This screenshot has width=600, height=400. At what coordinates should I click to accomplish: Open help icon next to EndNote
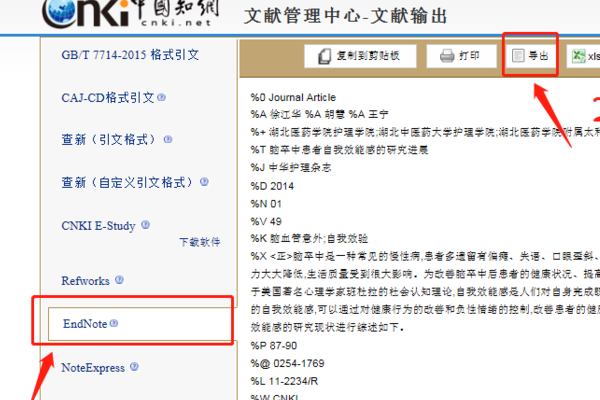pyautogui.click(x=114, y=323)
